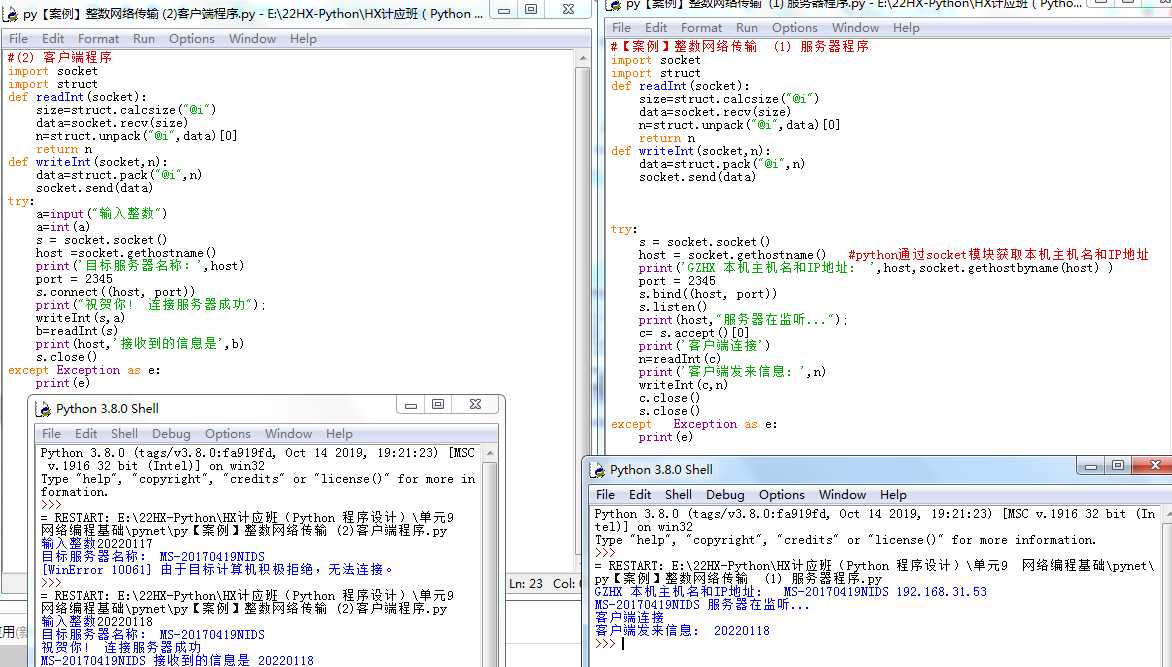Click the Python icon of the right Shell window
Viewport: 1172px width, 667px height.
pyautogui.click(x=597, y=469)
